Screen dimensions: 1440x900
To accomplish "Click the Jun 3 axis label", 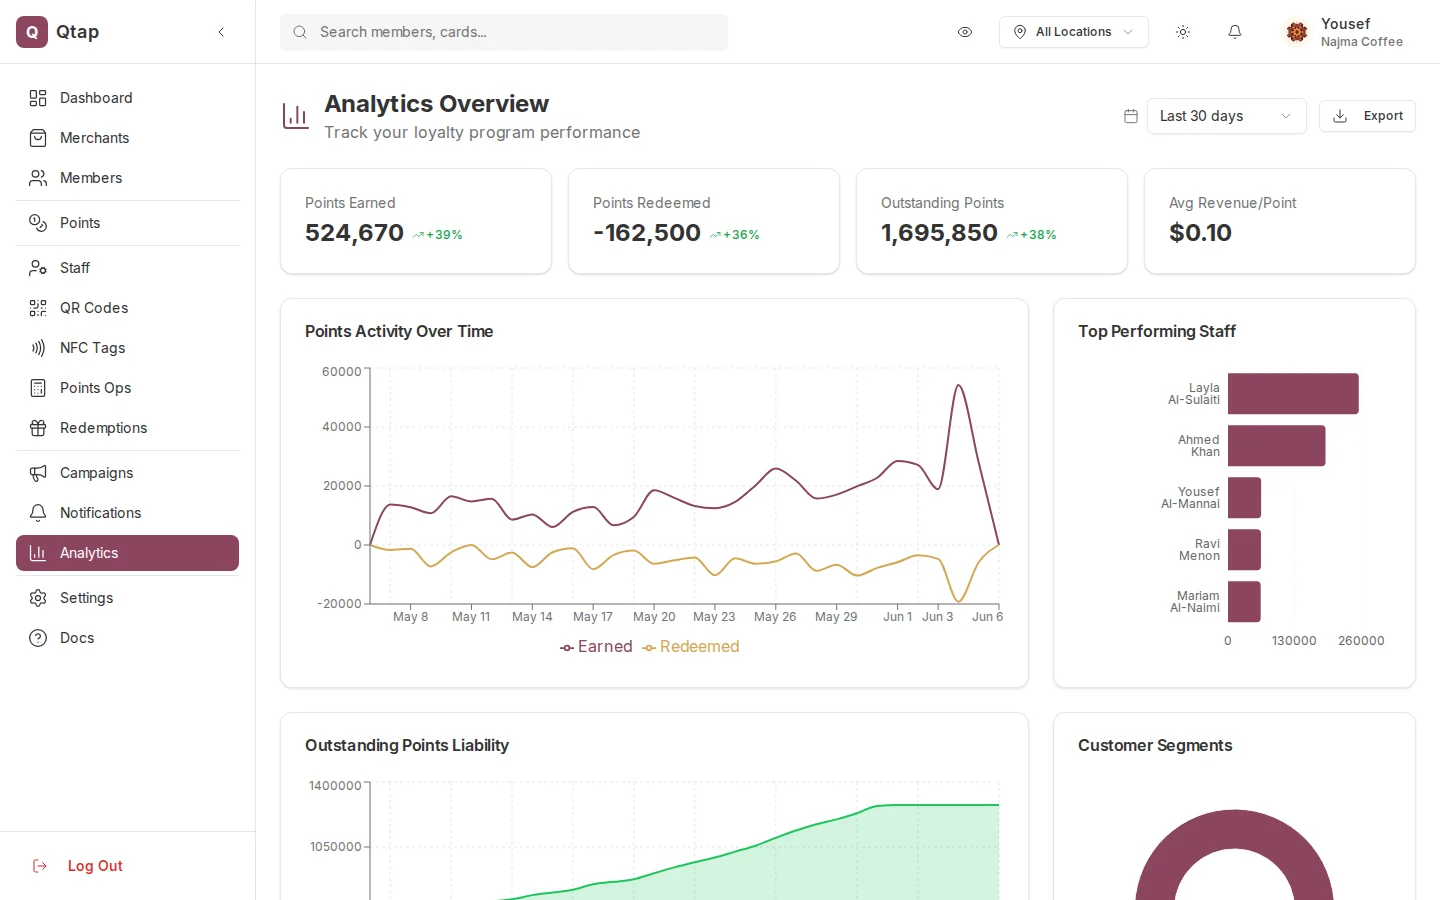I will [x=938, y=617].
